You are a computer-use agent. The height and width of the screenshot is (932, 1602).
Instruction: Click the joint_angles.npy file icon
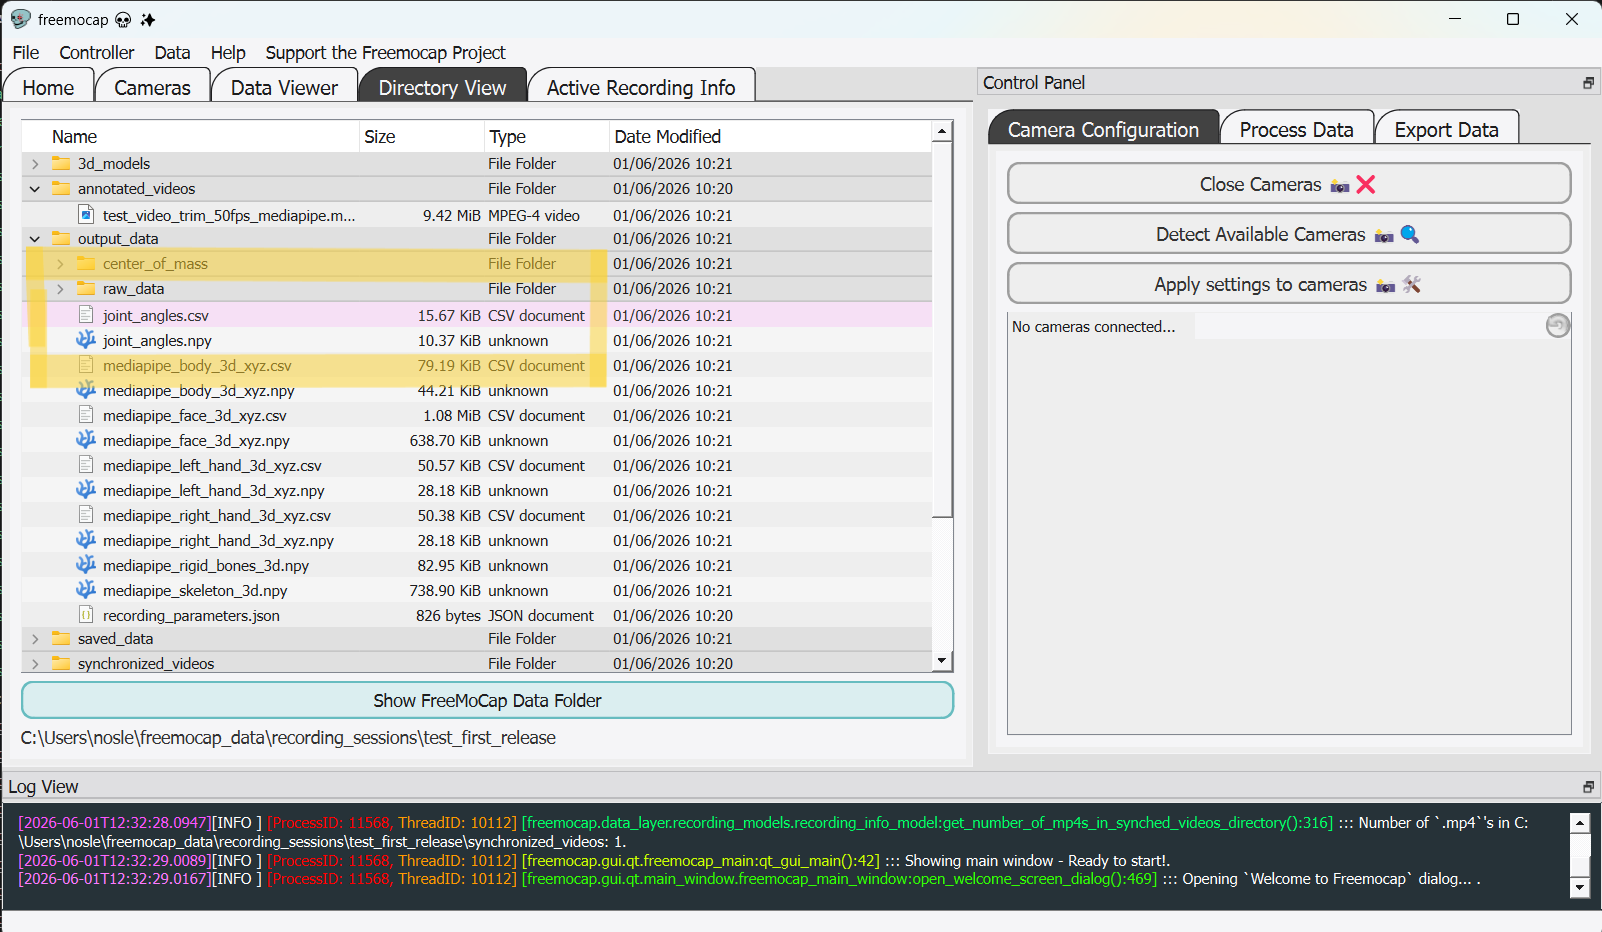(86, 340)
